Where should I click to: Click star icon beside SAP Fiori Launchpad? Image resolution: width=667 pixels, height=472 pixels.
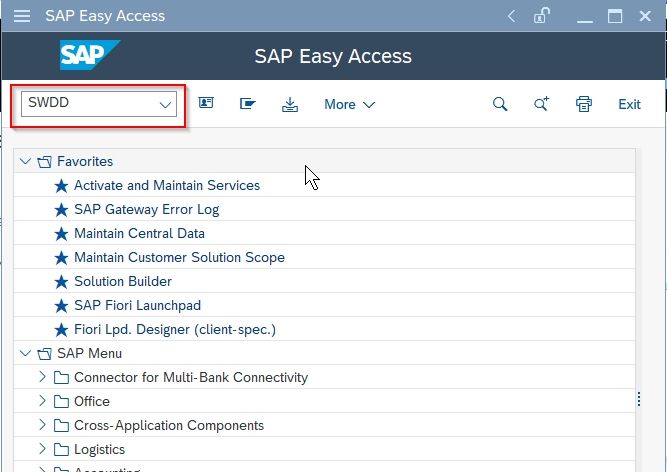pyautogui.click(x=61, y=305)
